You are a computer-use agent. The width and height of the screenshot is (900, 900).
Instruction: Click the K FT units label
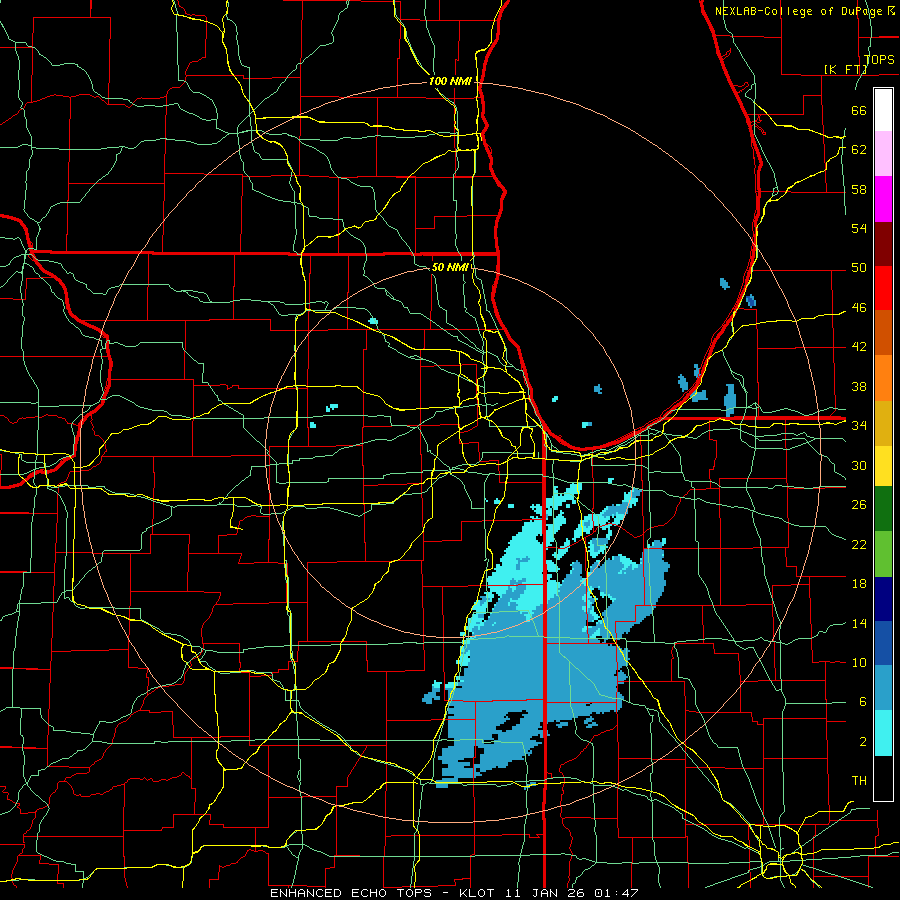point(846,69)
